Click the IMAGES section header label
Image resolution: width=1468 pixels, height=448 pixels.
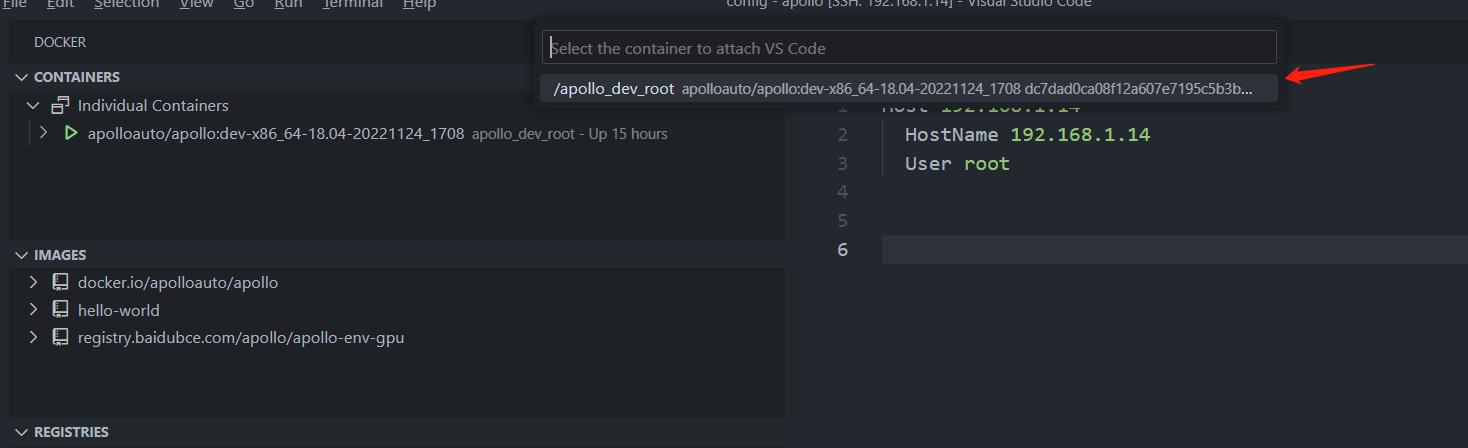pos(60,255)
